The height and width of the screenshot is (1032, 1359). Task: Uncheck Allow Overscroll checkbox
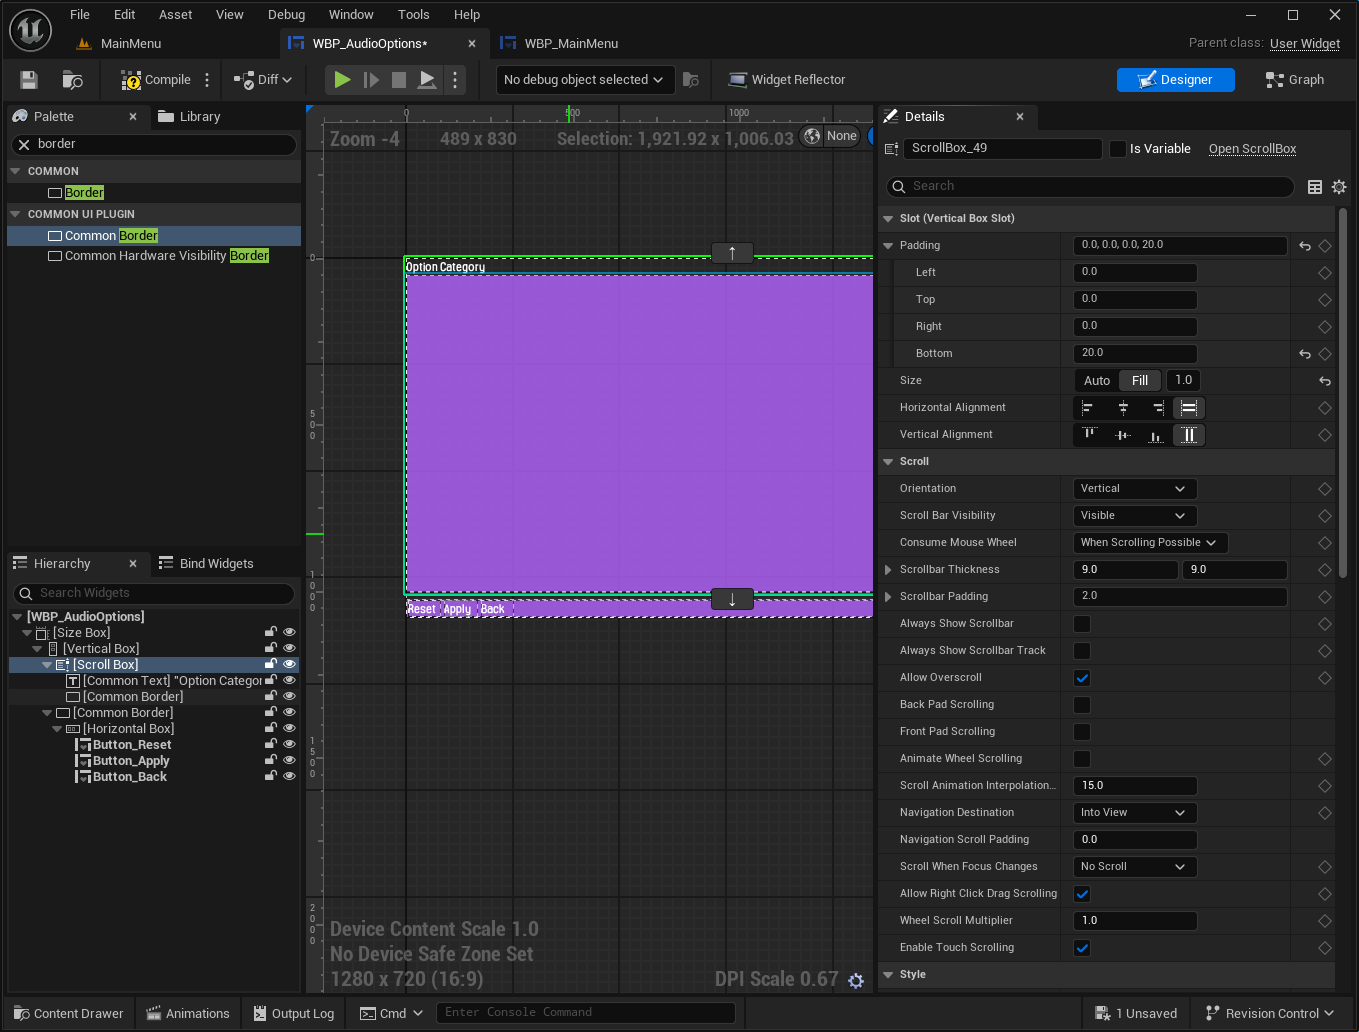pos(1082,678)
